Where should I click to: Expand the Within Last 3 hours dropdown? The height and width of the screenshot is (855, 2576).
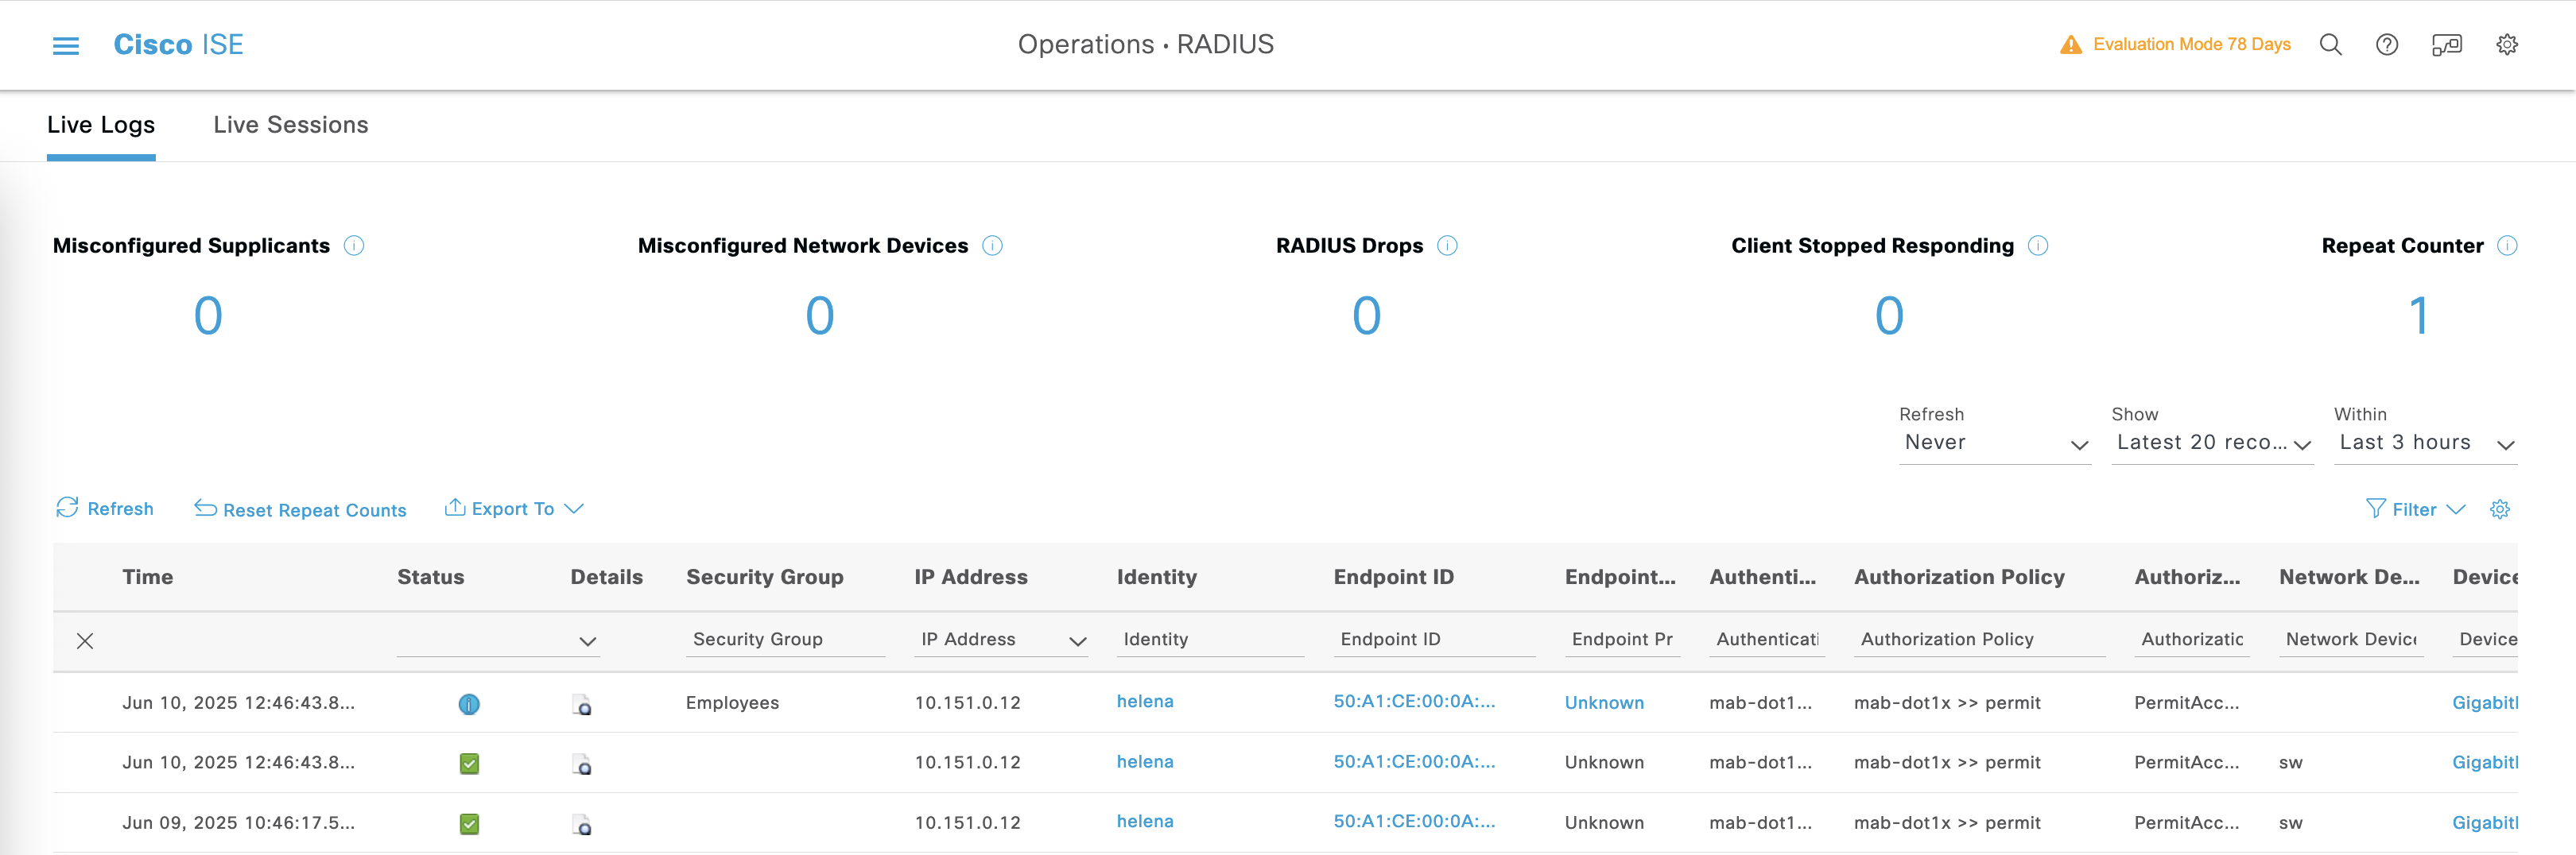coord(2424,443)
